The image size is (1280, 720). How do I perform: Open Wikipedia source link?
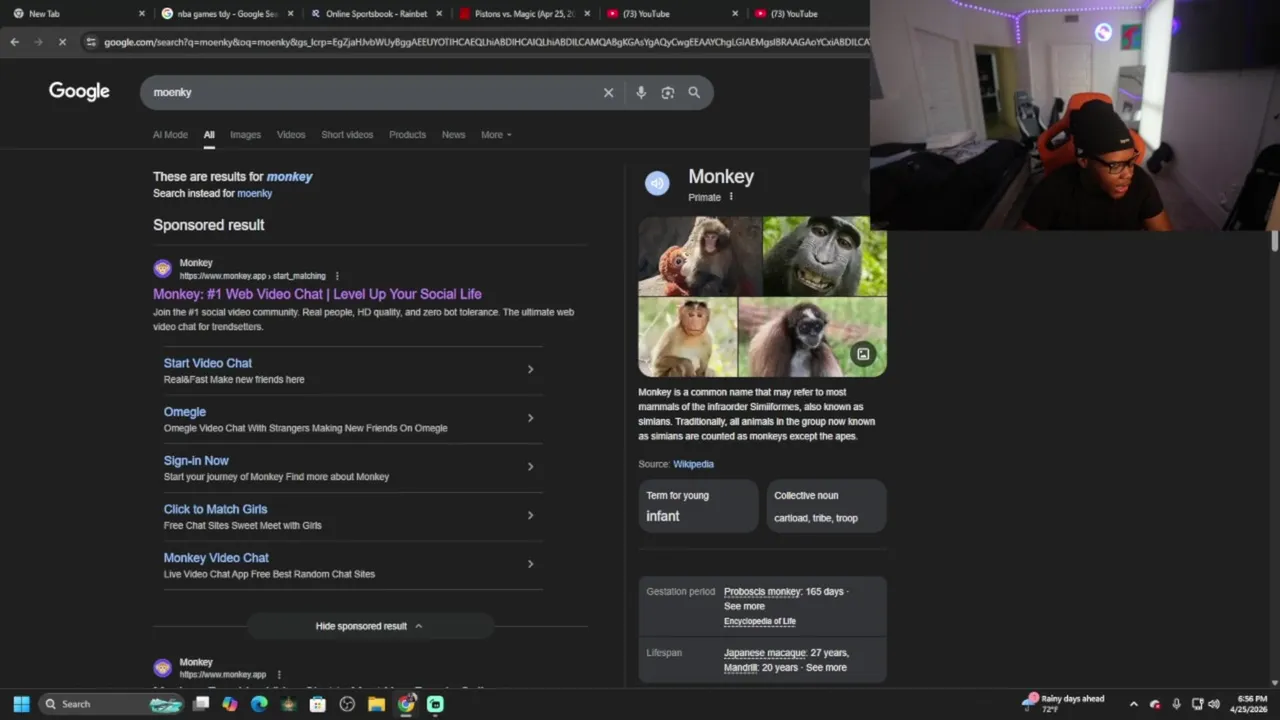coord(693,464)
